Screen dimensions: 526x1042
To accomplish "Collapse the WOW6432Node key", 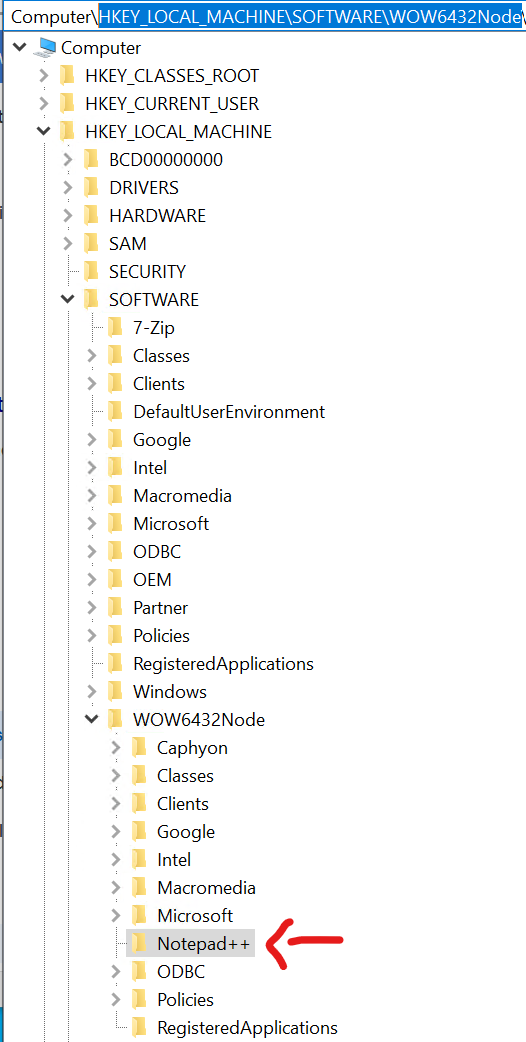I will pos(92,719).
